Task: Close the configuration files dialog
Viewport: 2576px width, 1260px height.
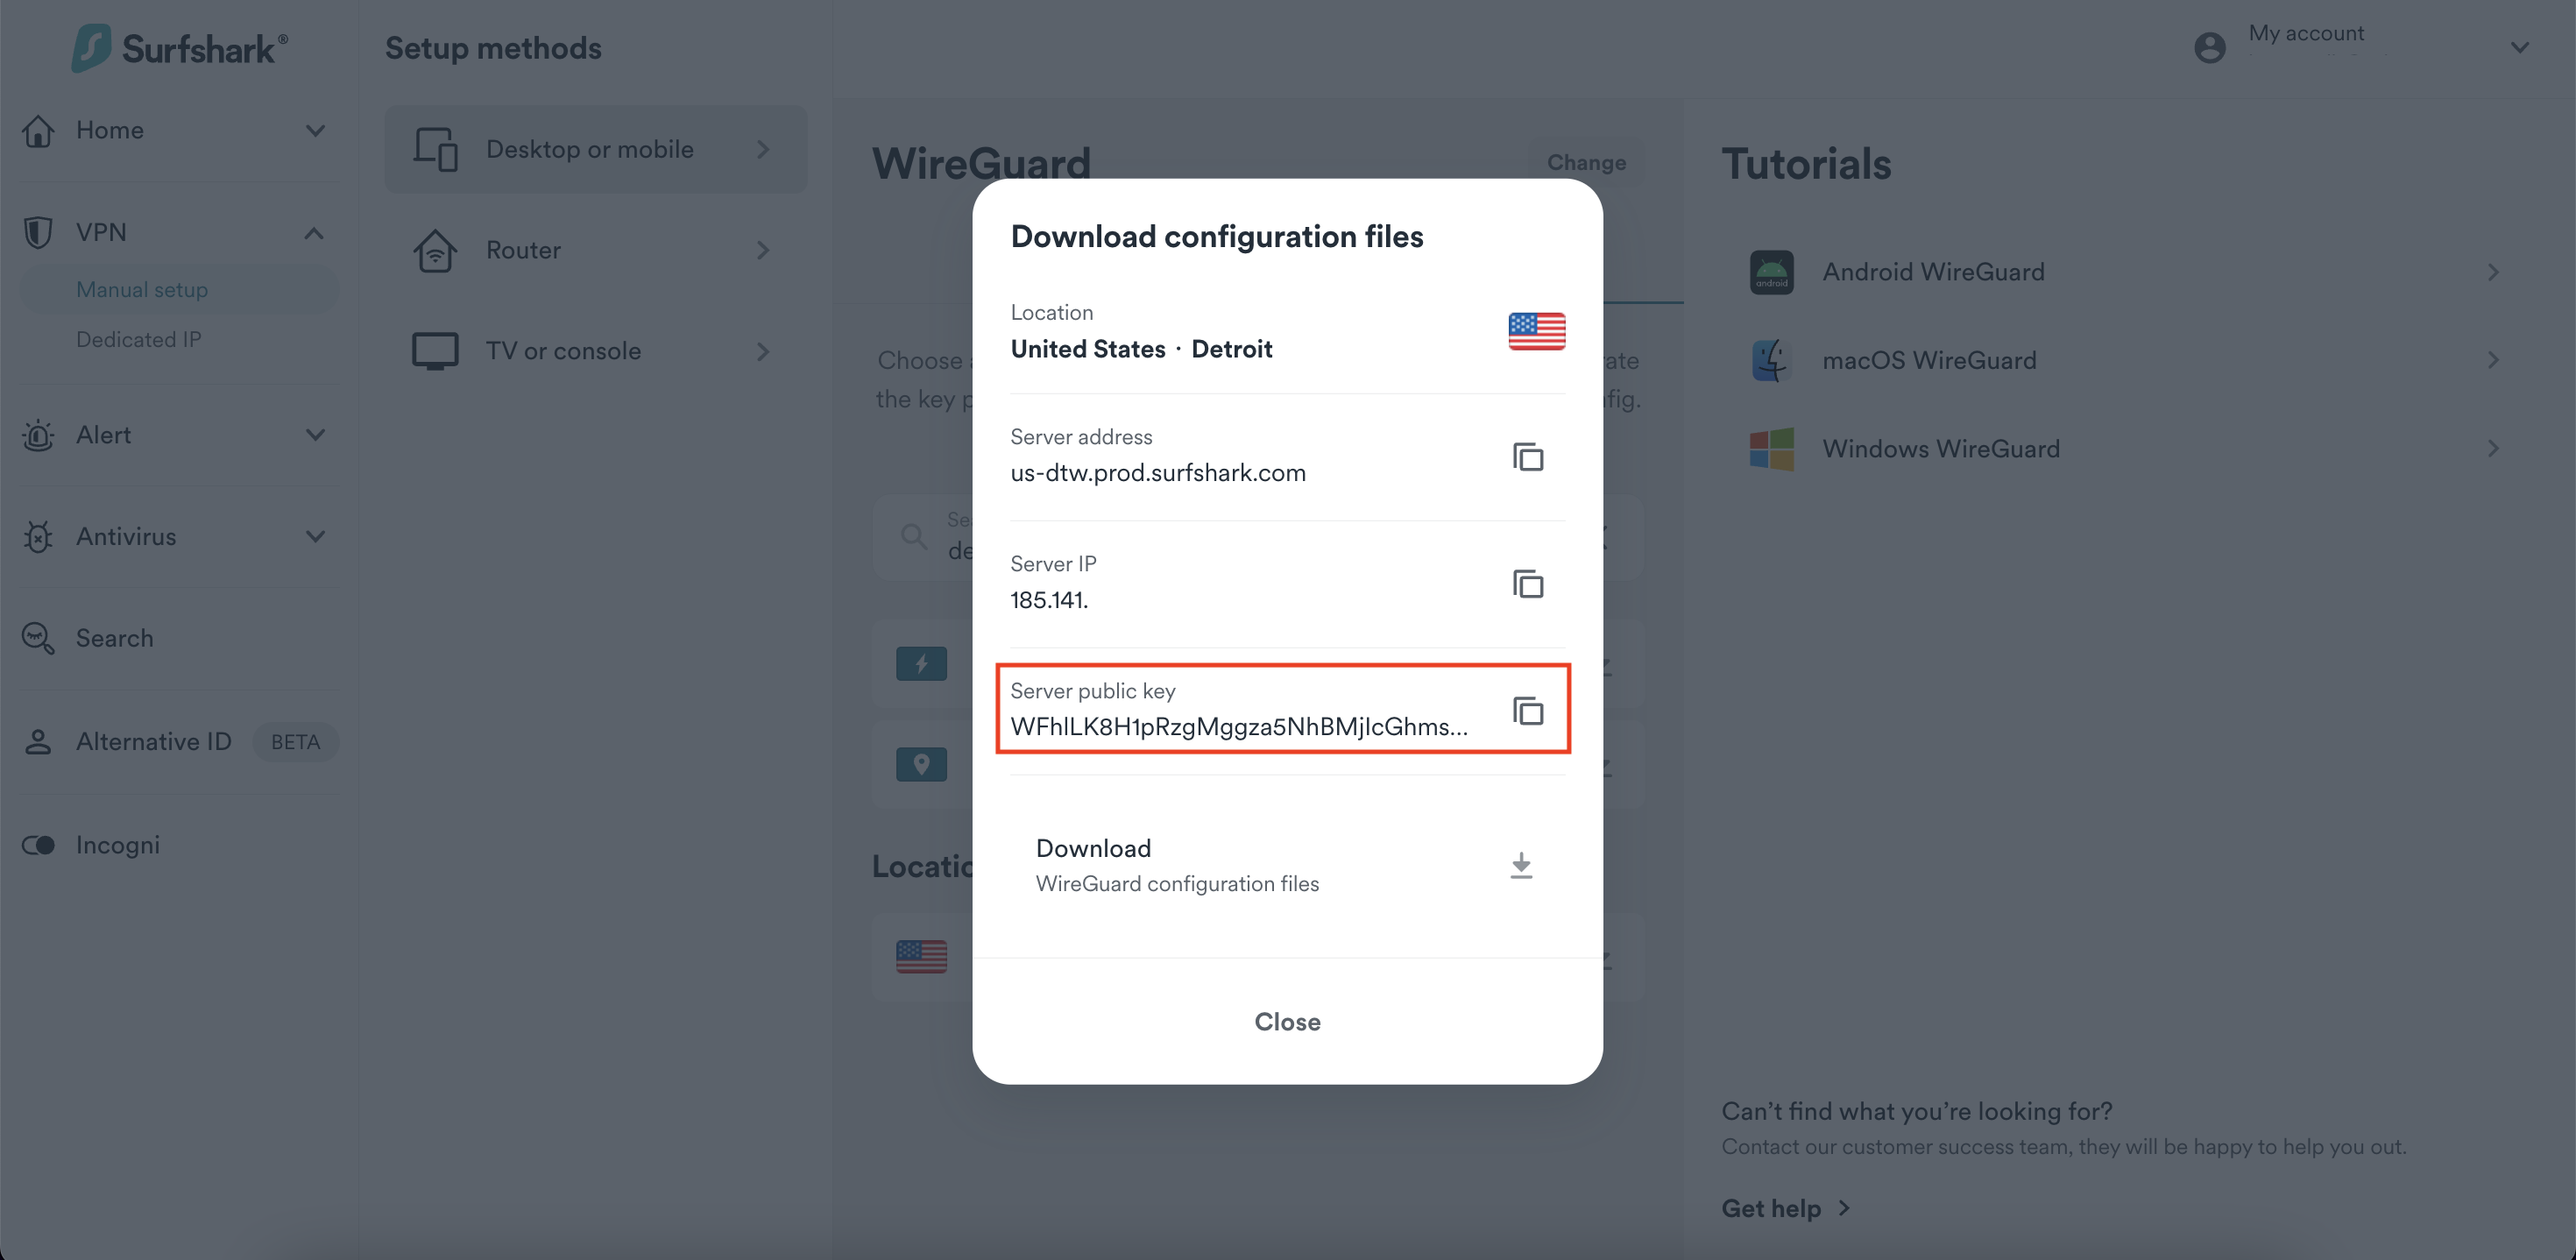Action: point(1287,1021)
